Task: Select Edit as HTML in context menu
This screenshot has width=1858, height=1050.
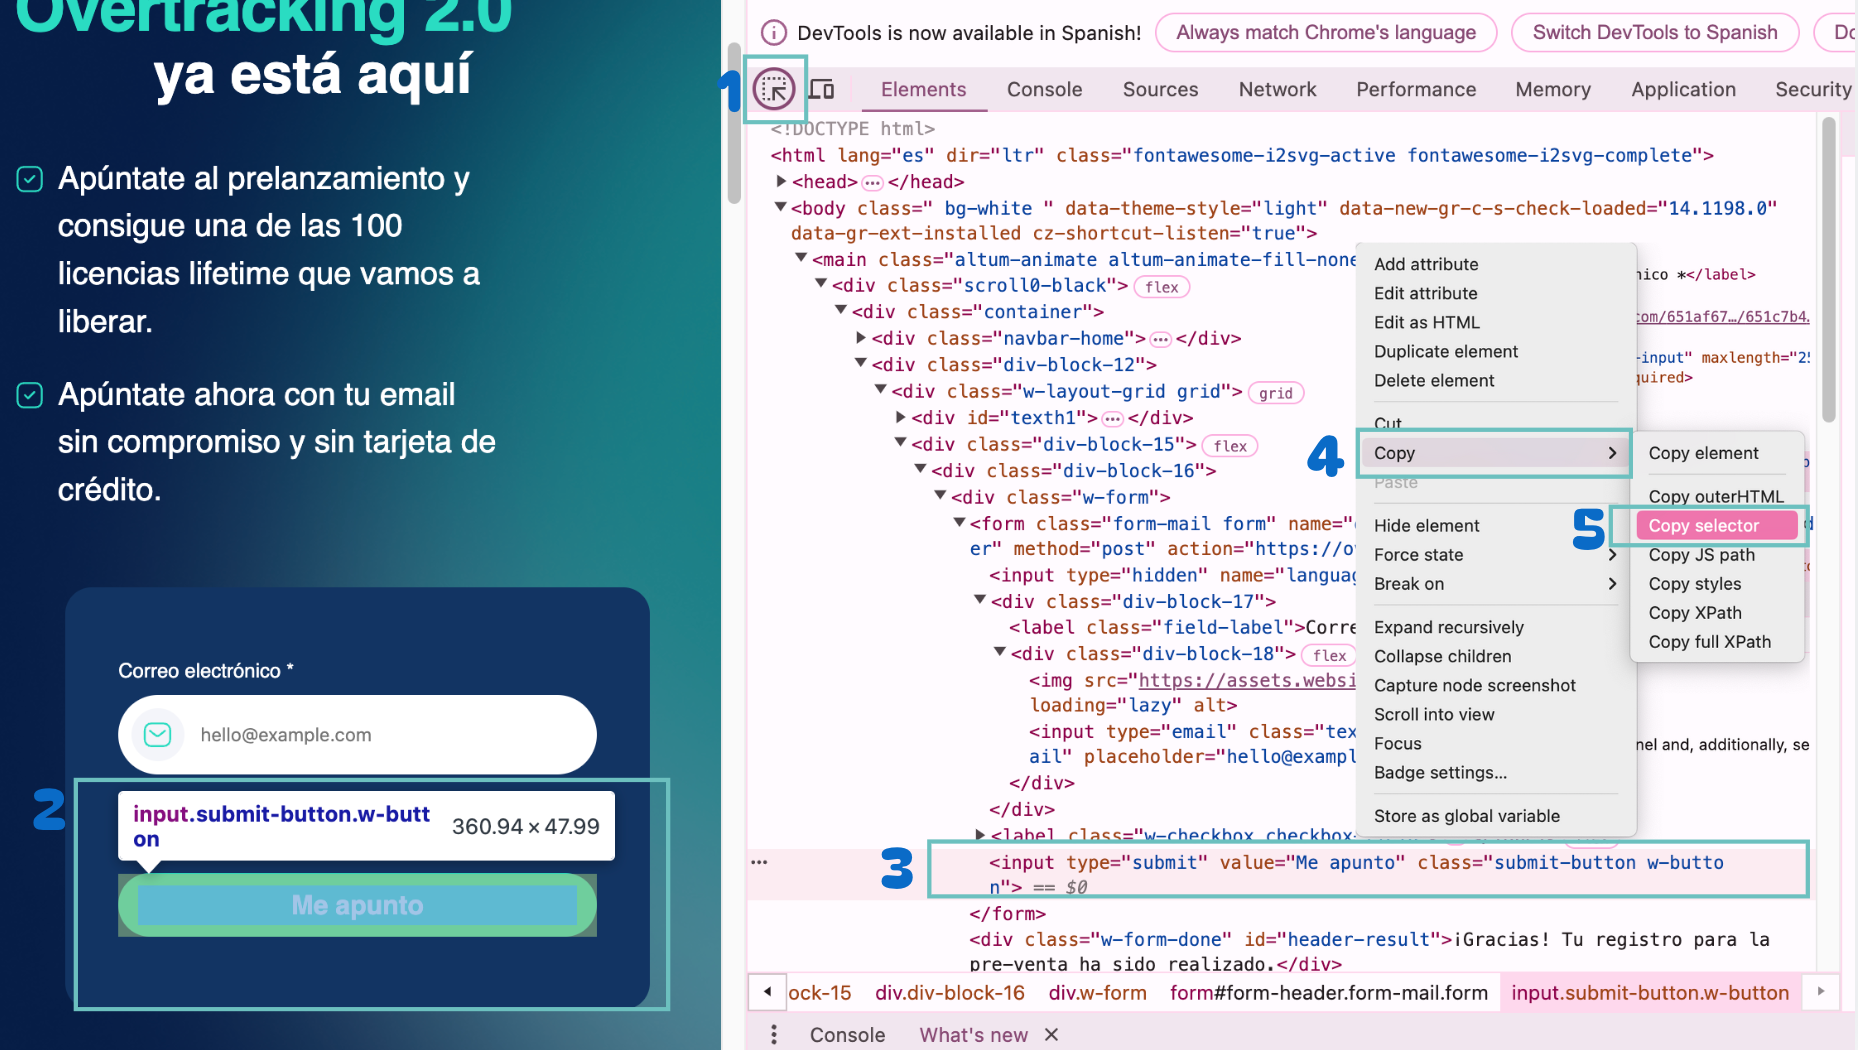Action: point(1427,322)
